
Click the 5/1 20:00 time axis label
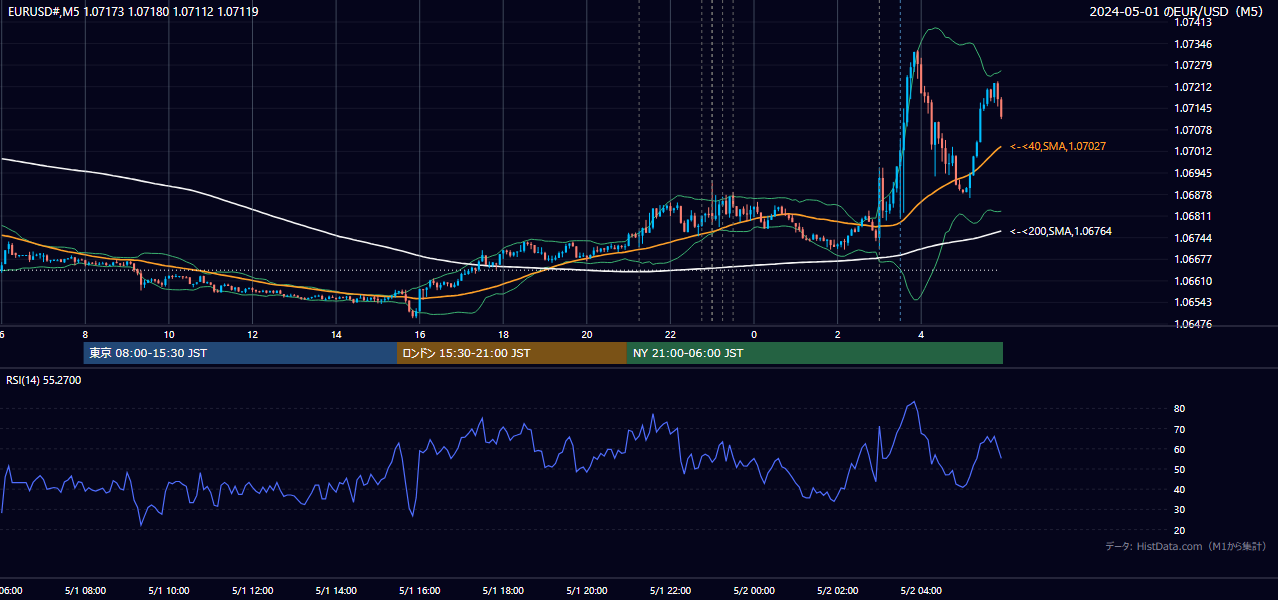tap(587, 590)
